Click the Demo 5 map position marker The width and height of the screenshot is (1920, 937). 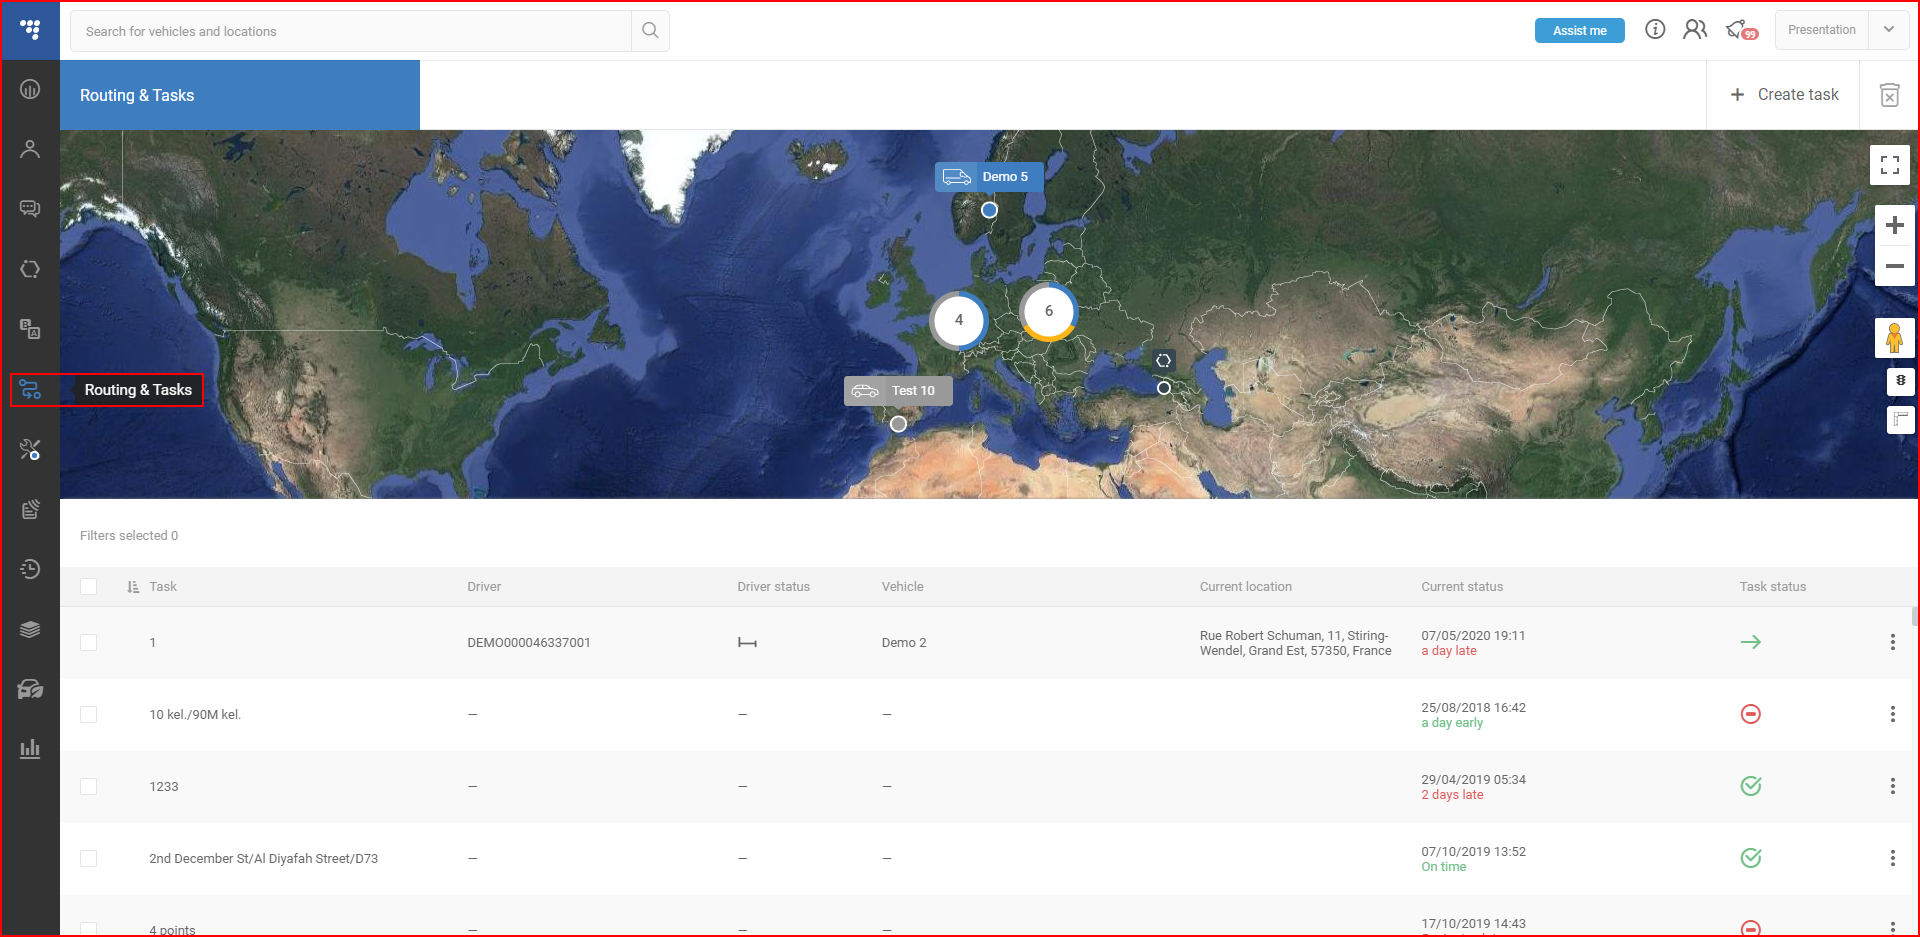(989, 210)
